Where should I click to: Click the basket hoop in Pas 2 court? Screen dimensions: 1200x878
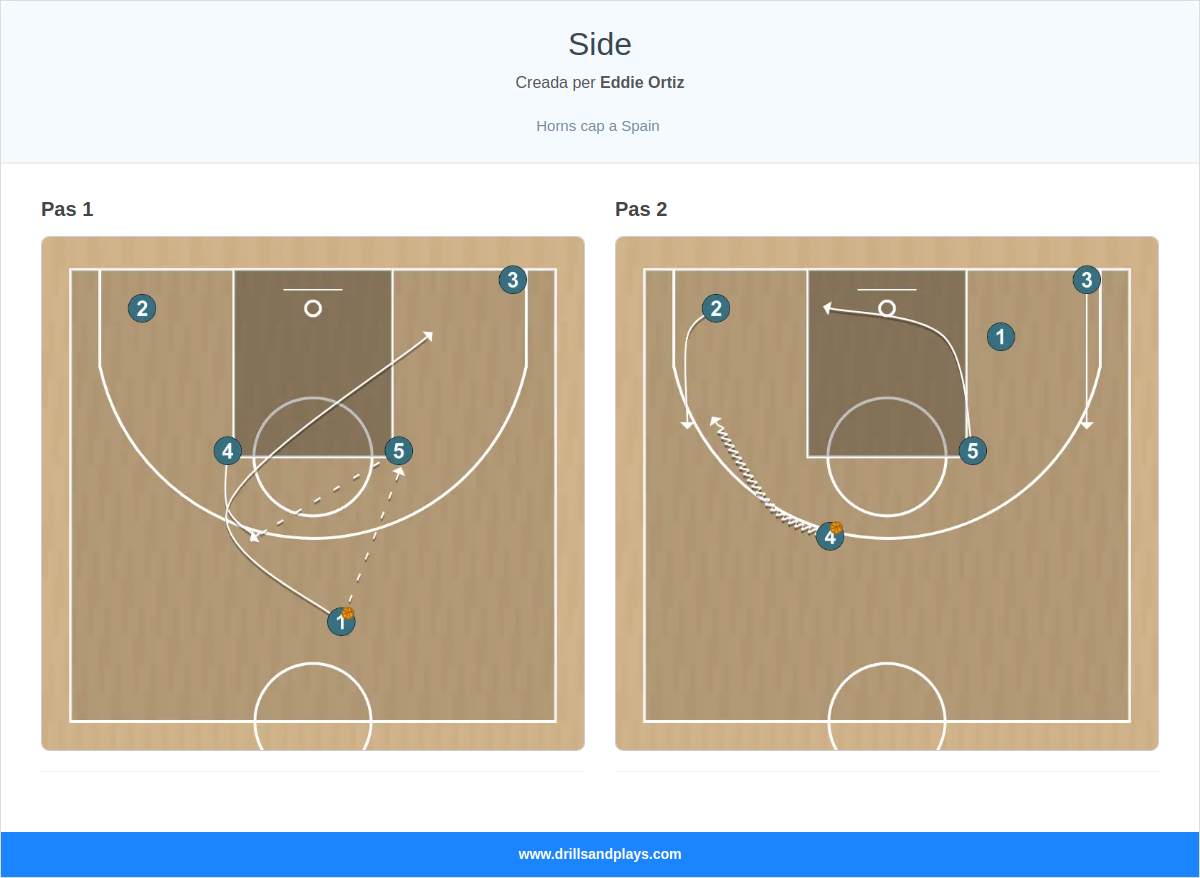[x=887, y=308]
